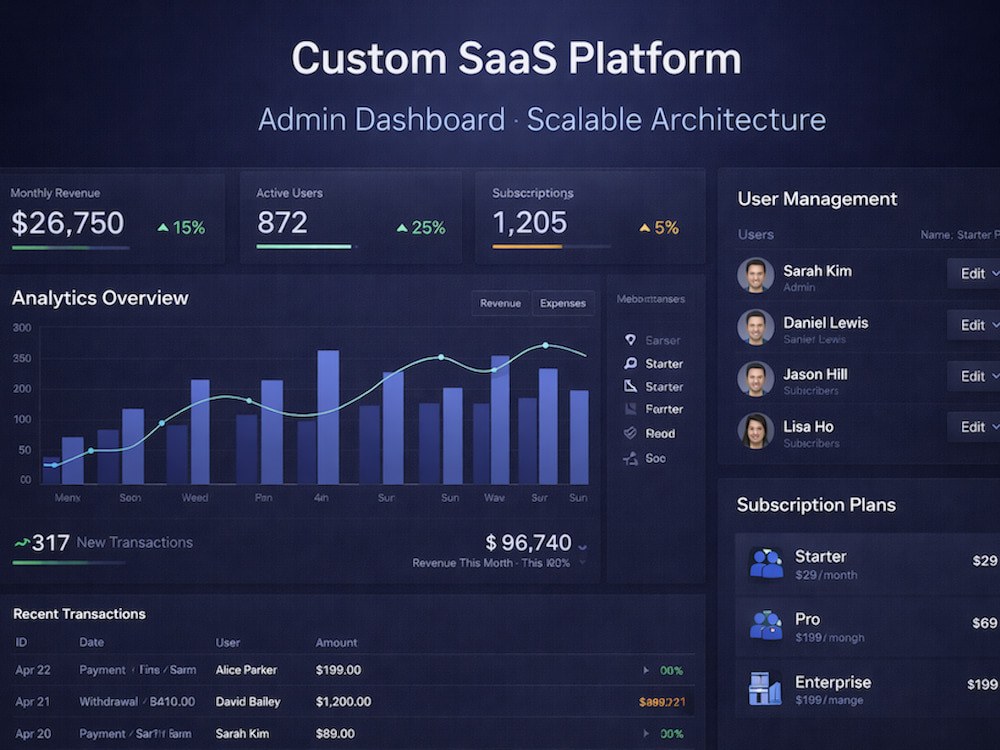Click the search icon beside the first Starter
This screenshot has width=1000, height=750.
[630, 364]
